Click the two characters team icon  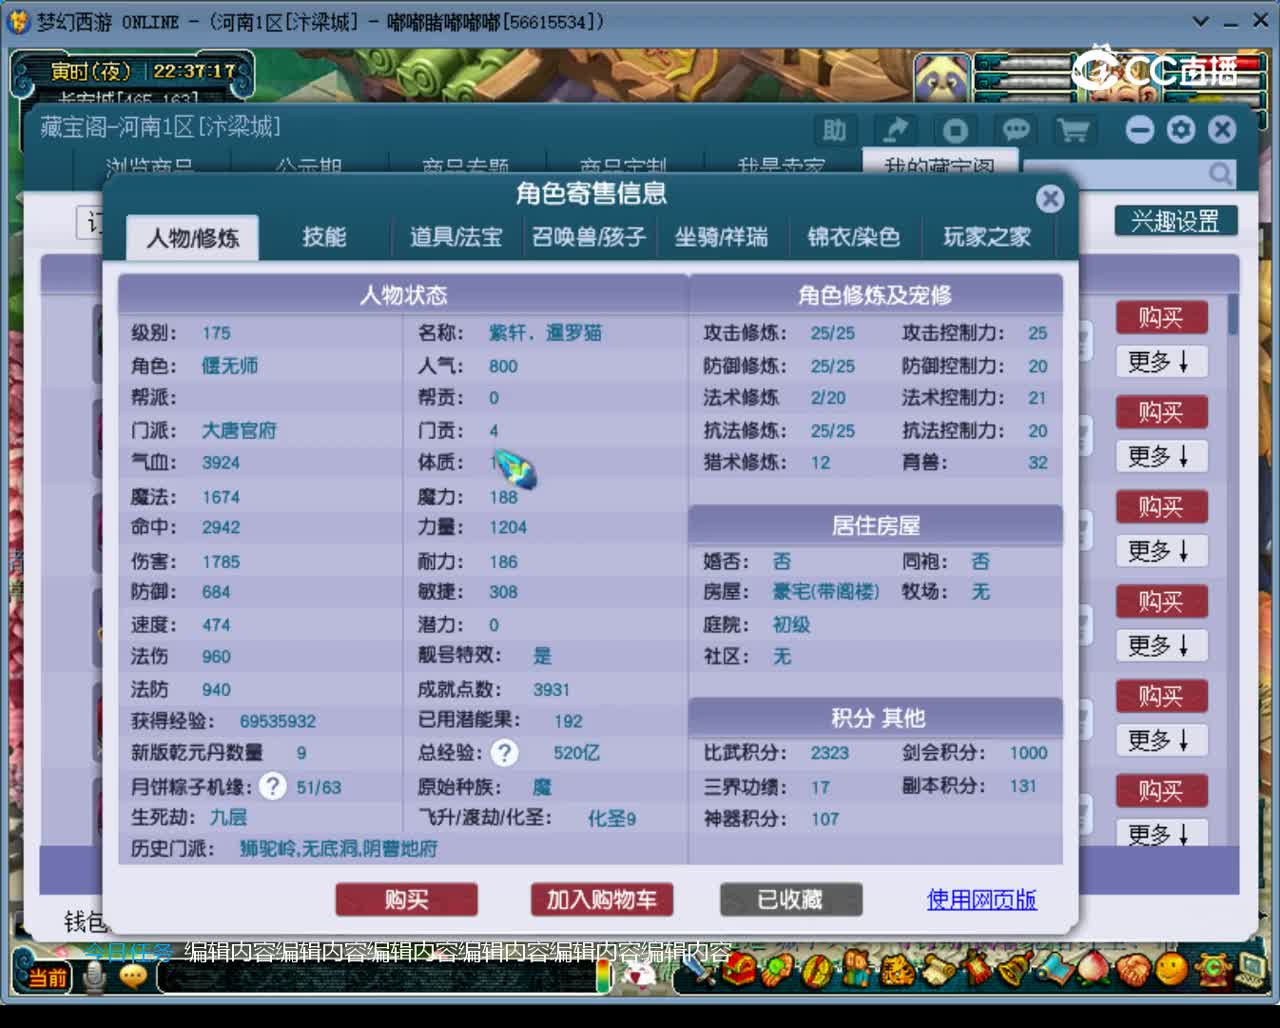[x=856, y=968]
